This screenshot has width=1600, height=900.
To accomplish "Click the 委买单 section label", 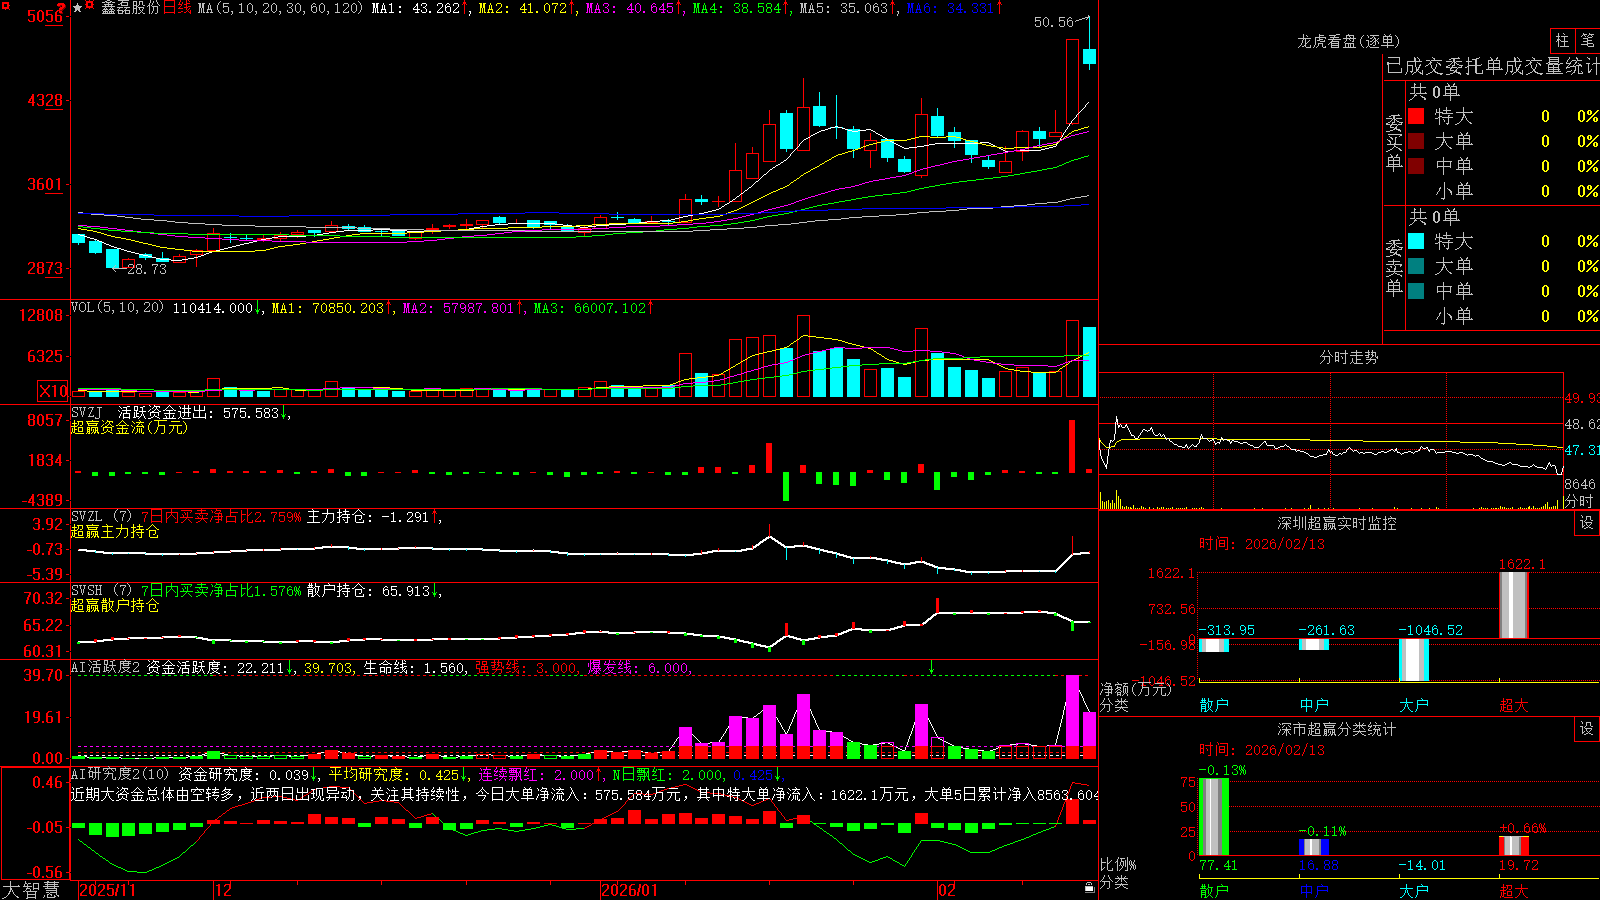I will tap(1394, 143).
